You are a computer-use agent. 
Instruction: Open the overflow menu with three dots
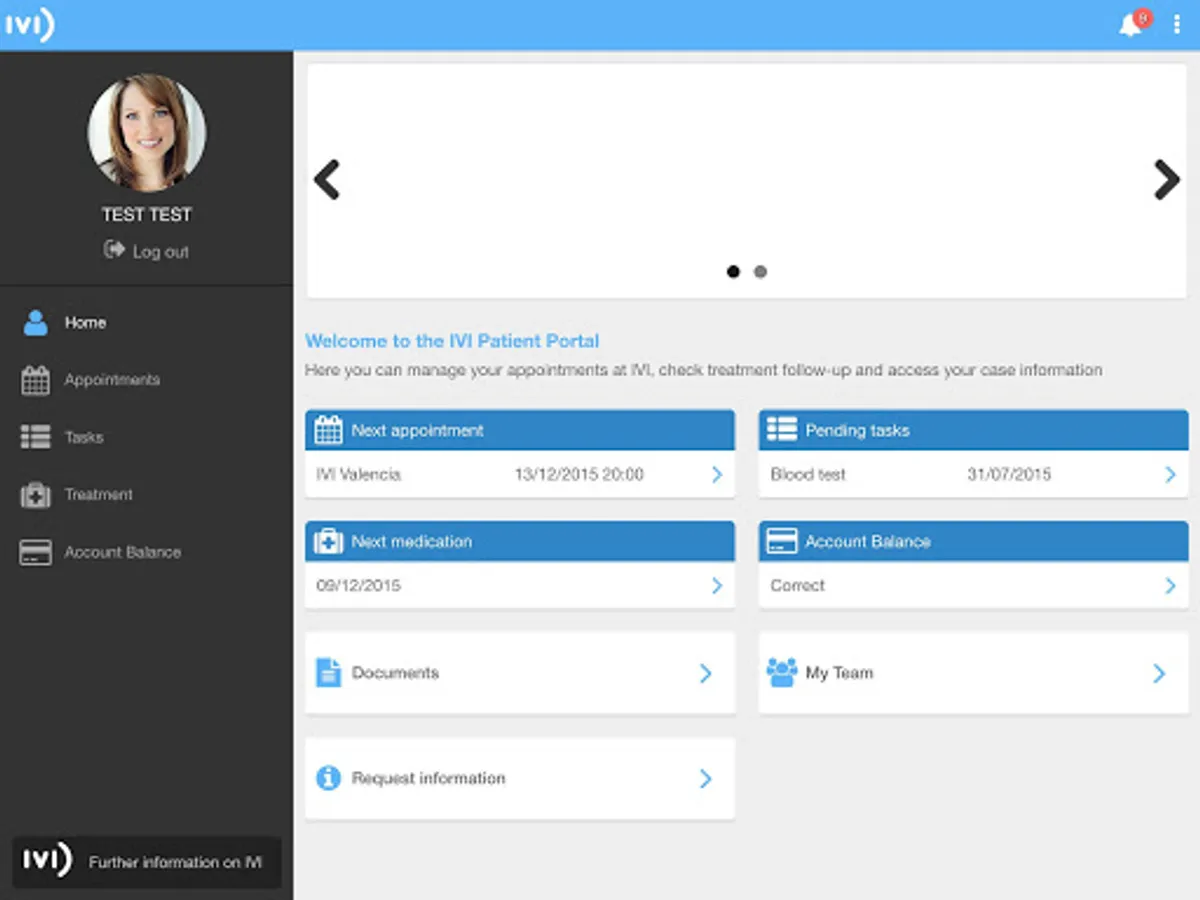tap(1177, 25)
